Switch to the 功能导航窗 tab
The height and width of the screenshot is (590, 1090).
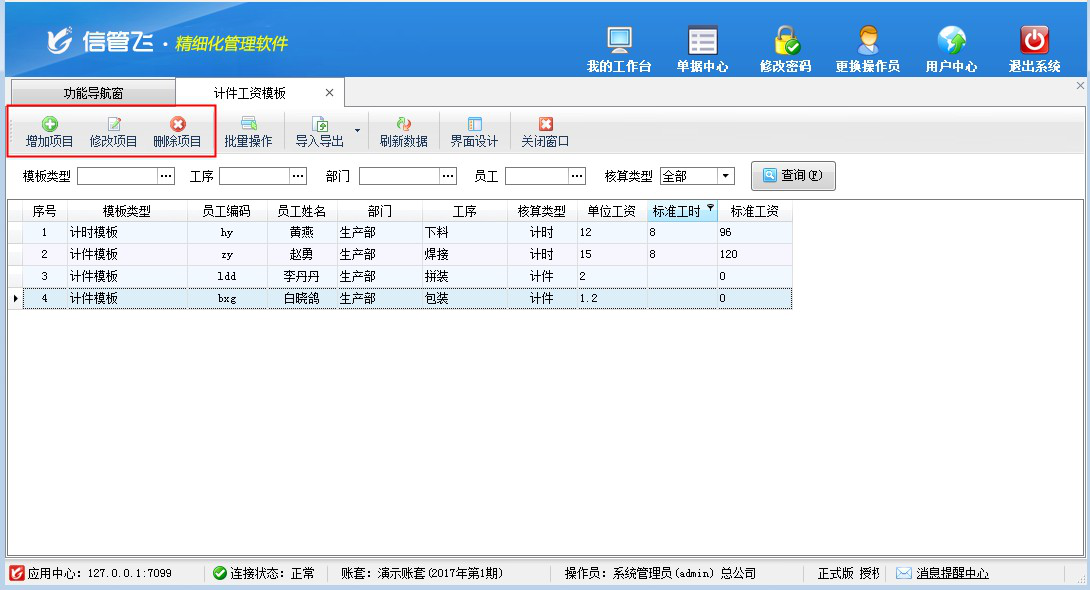pyautogui.click(x=93, y=93)
